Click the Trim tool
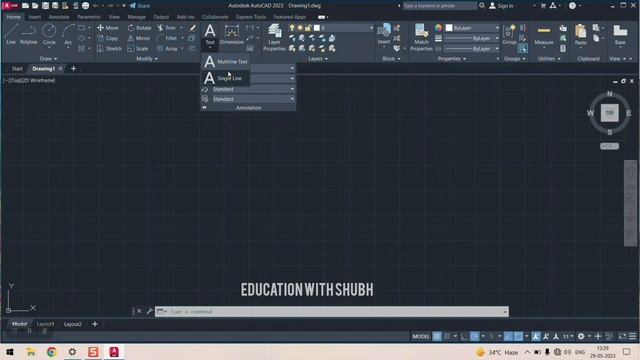Viewport: 640px width, 360px height. tap(167, 28)
